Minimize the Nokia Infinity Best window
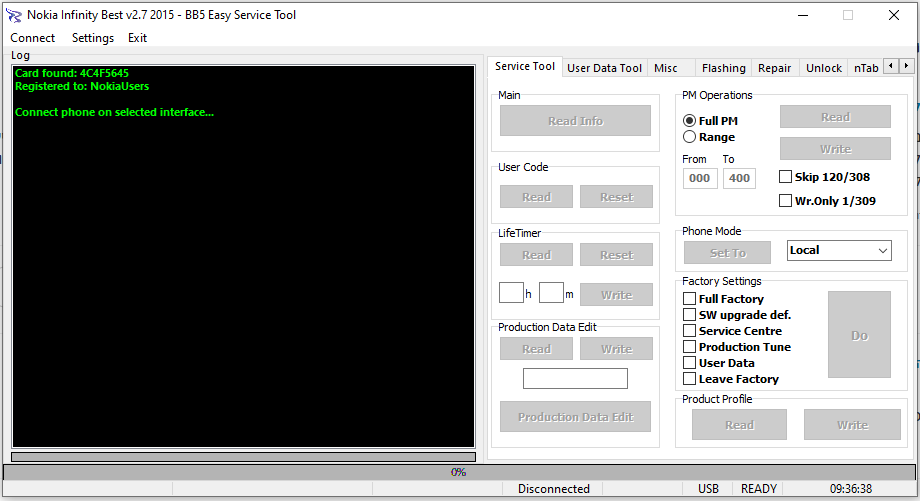Viewport: 920px width, 501px height. 803,15
